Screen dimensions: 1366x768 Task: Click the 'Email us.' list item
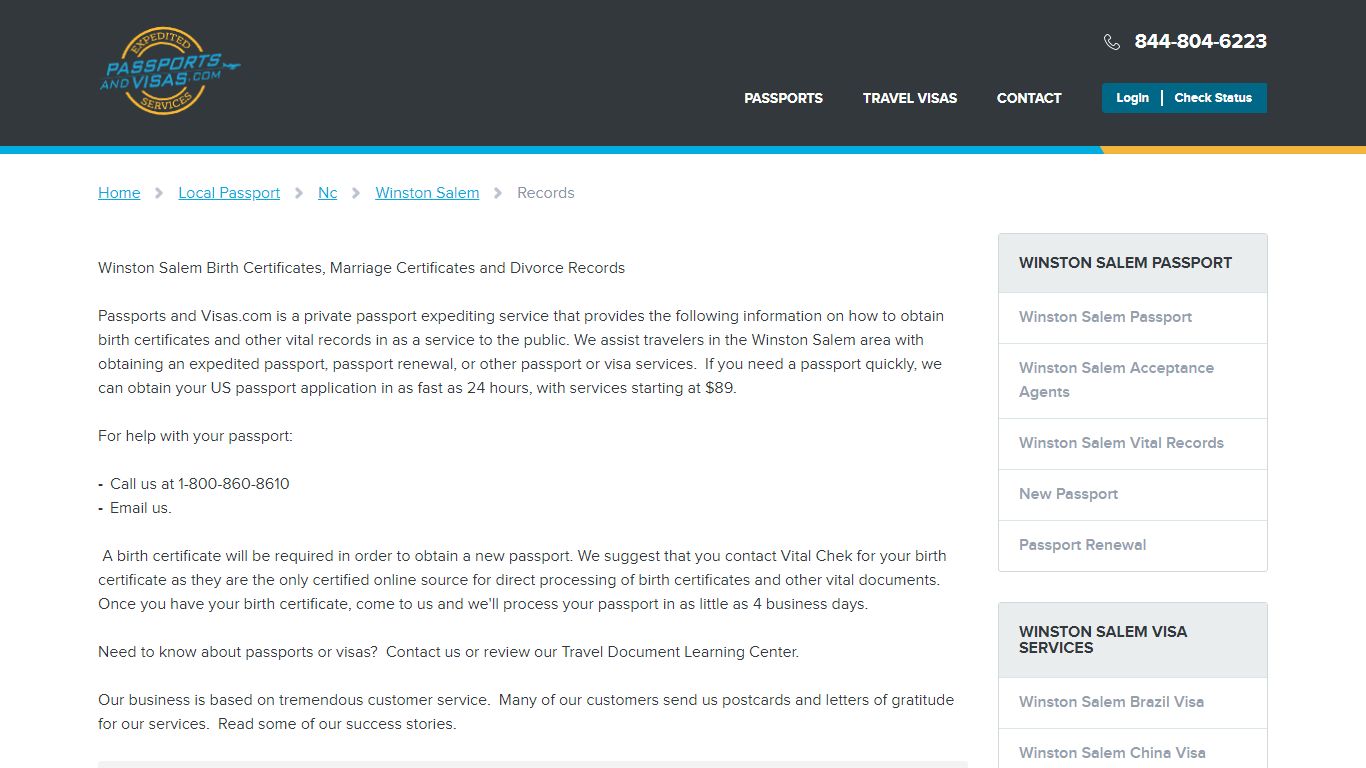(141, 508)
